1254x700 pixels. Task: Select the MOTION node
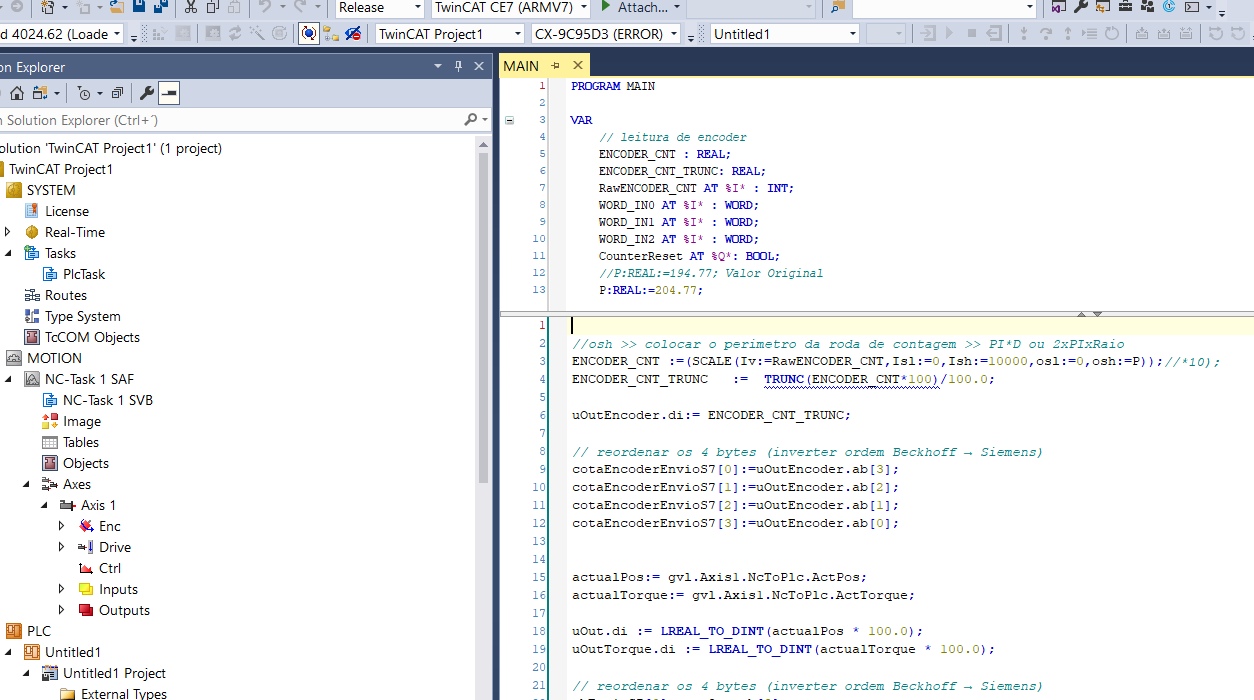tap(54, 358)
